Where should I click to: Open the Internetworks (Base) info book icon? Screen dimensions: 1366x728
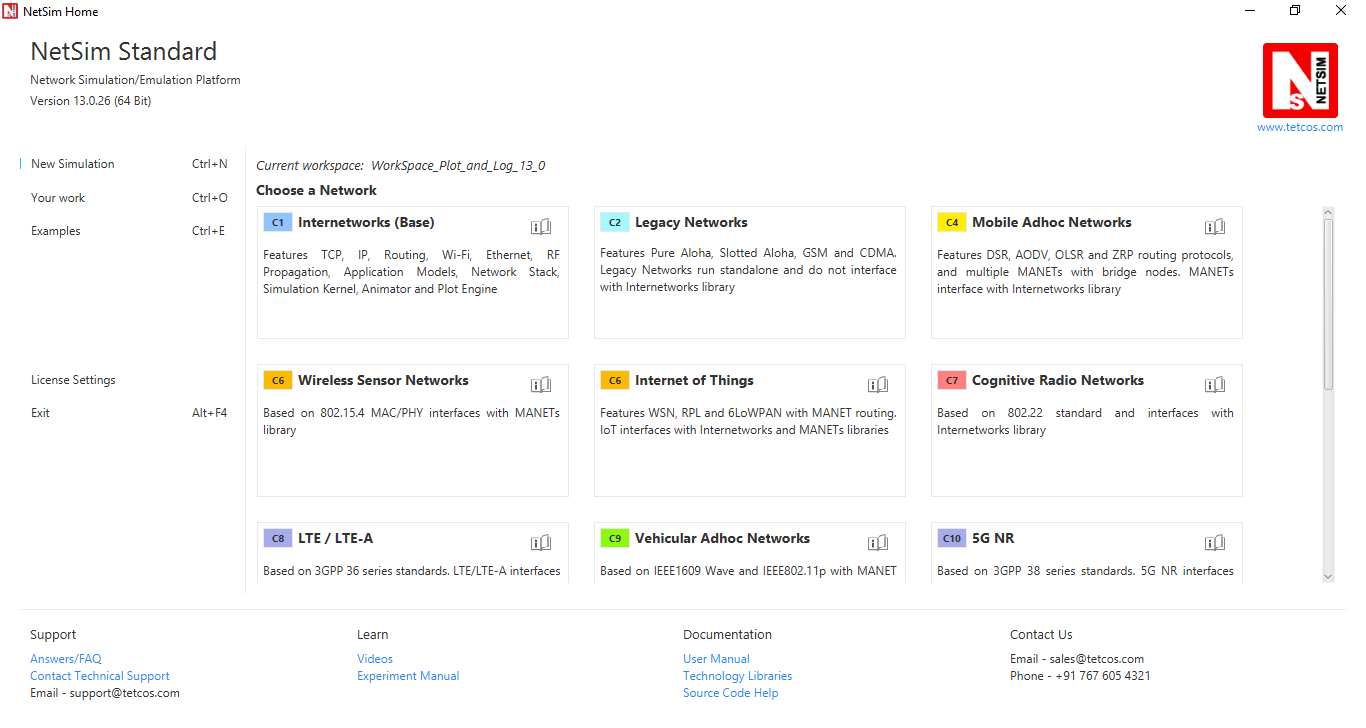[x=541, y=227]
